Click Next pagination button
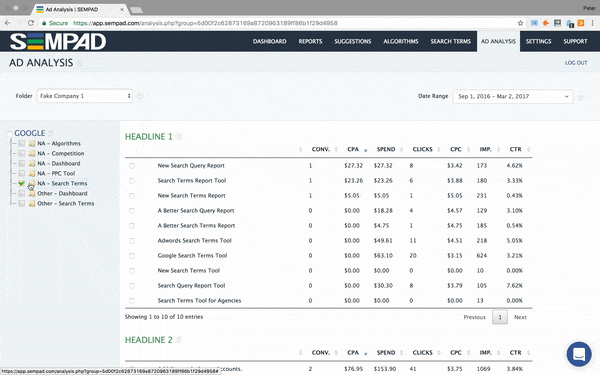This screenshot has height=375, width=600. click(x=520, y=317)
